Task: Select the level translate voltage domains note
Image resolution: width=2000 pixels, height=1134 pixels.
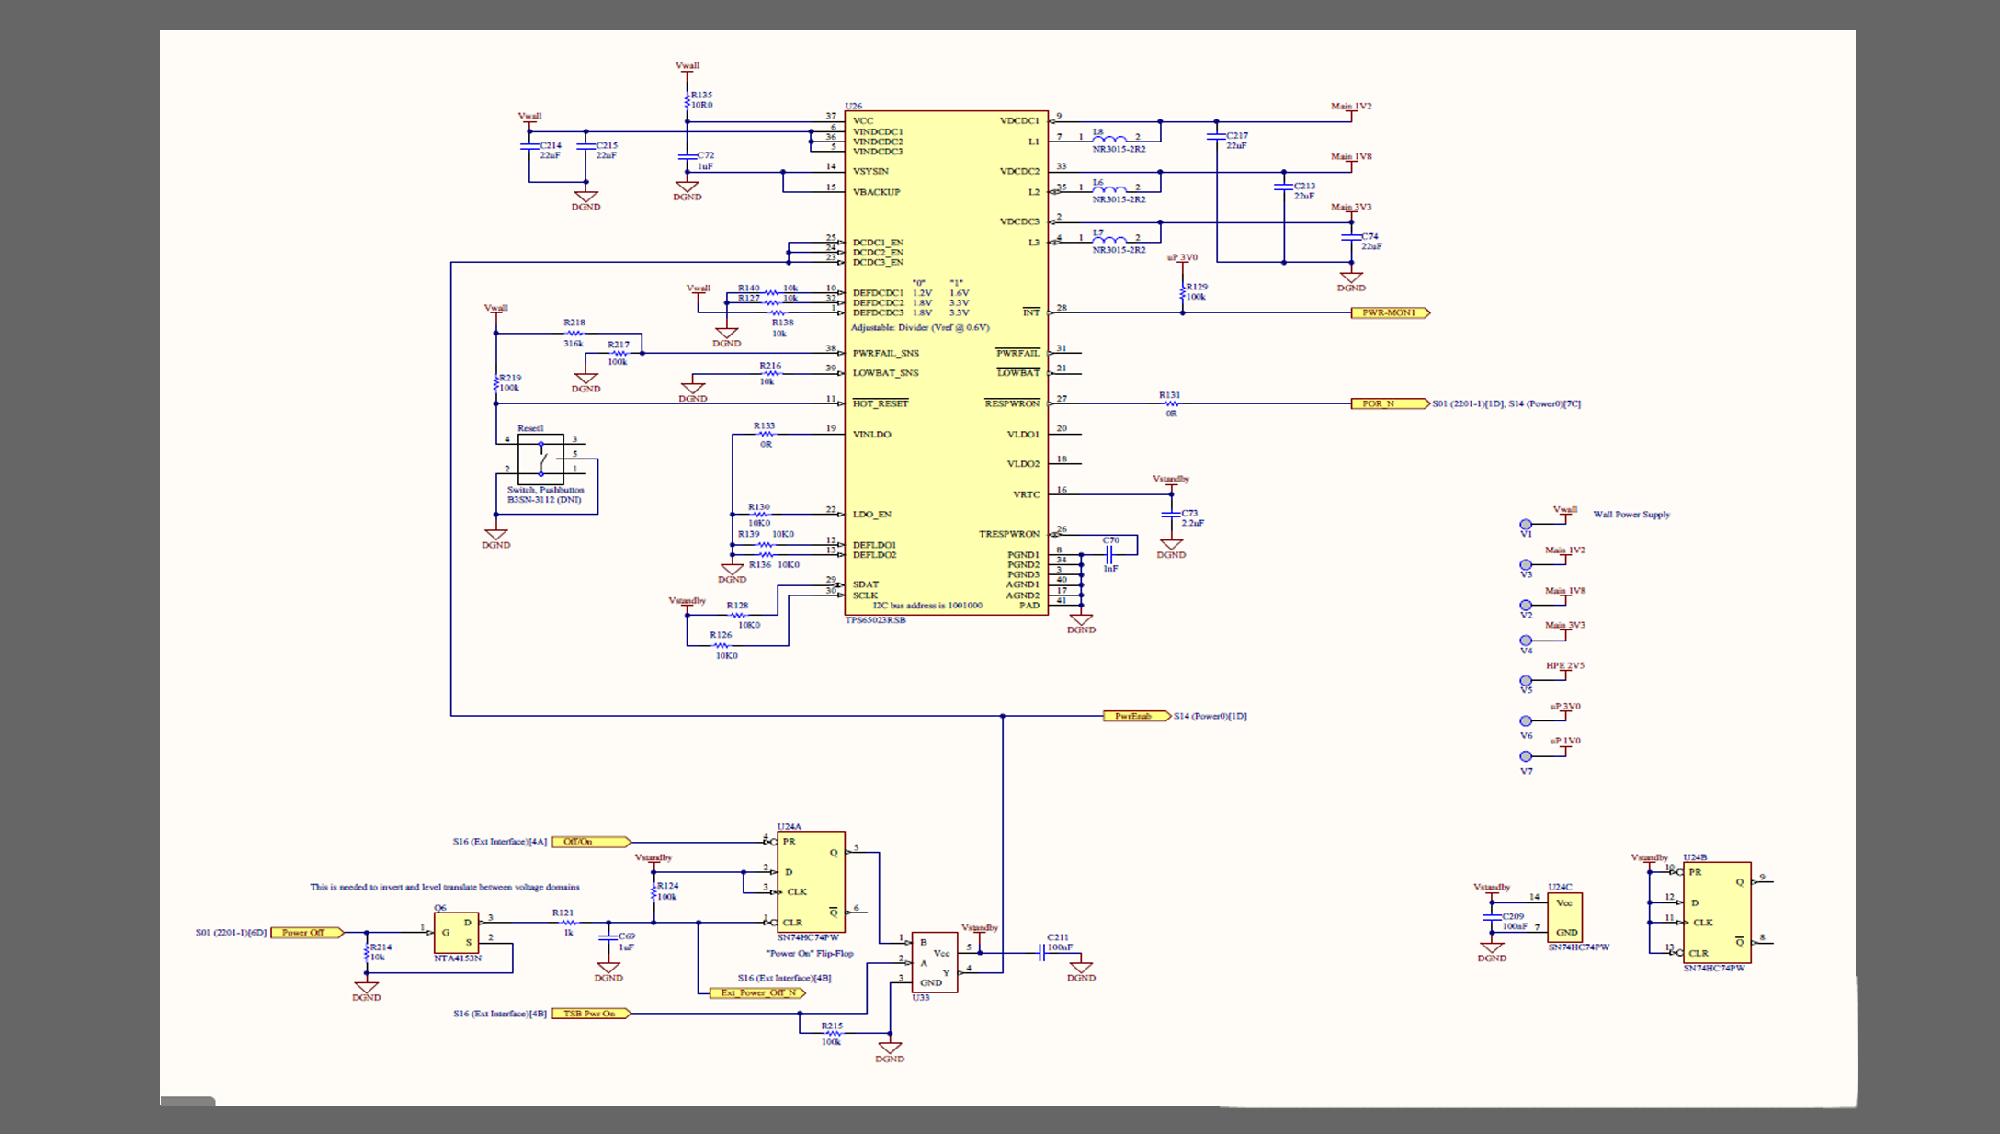Action: [445, 887]
